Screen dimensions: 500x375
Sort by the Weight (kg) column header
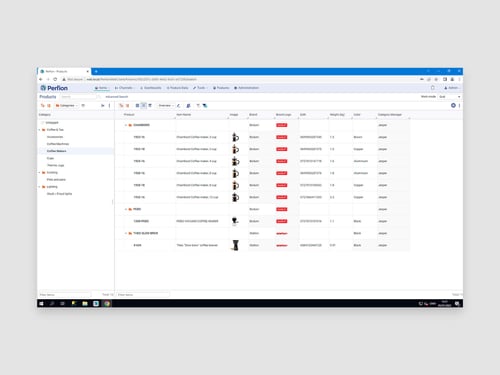click(337, 115)
